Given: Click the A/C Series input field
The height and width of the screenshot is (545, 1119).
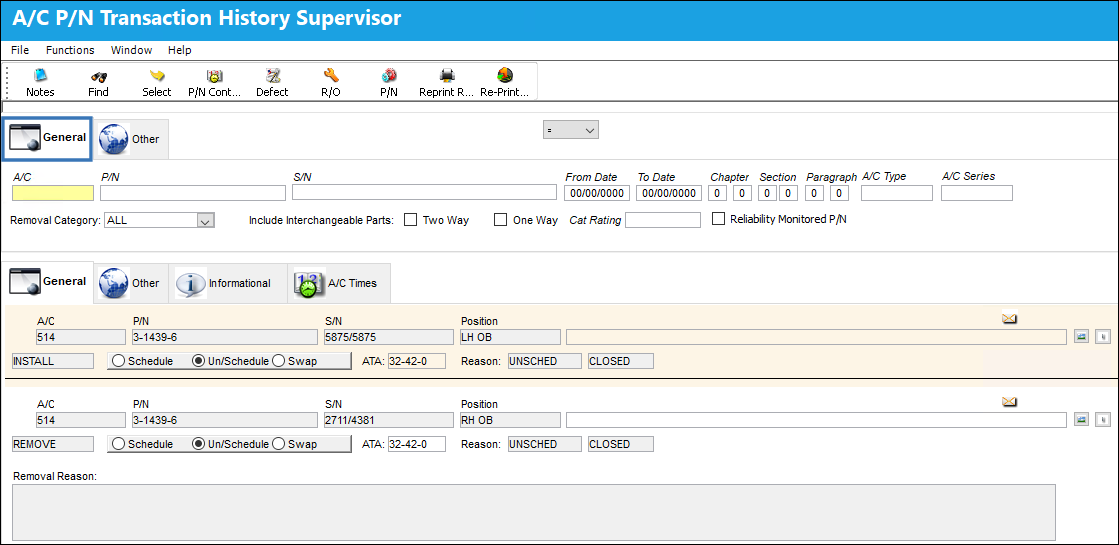Looking at the screenshot, I should click(977, 193).
